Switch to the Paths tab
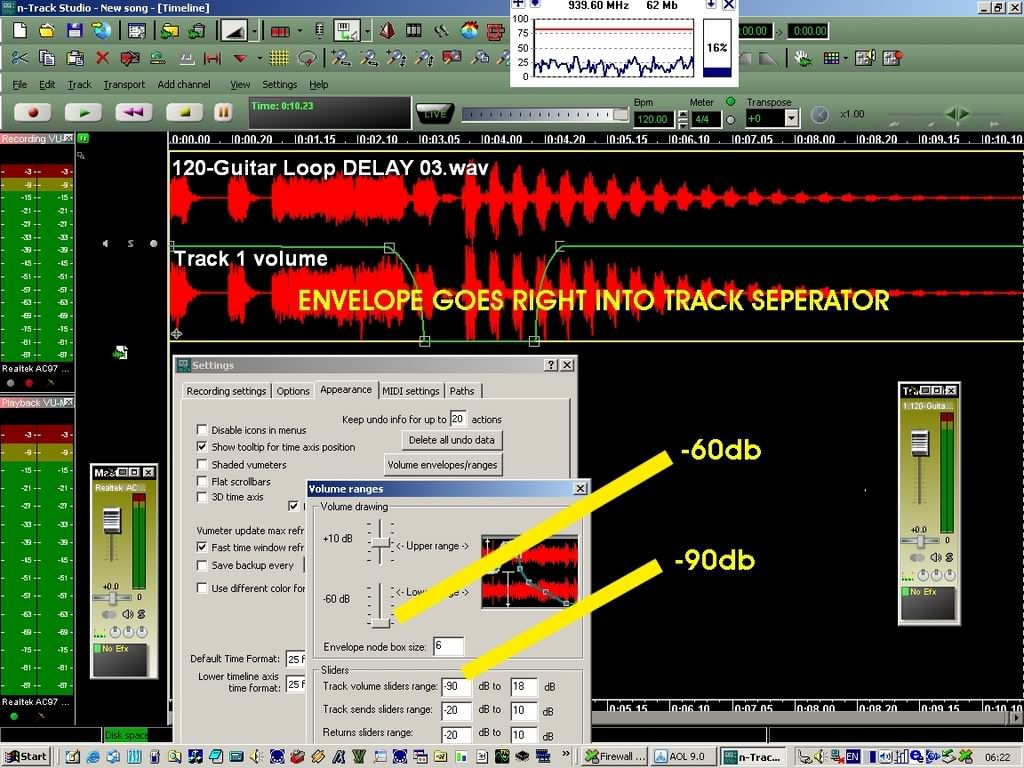This screenshot has height=768, width=1024. 462,391
